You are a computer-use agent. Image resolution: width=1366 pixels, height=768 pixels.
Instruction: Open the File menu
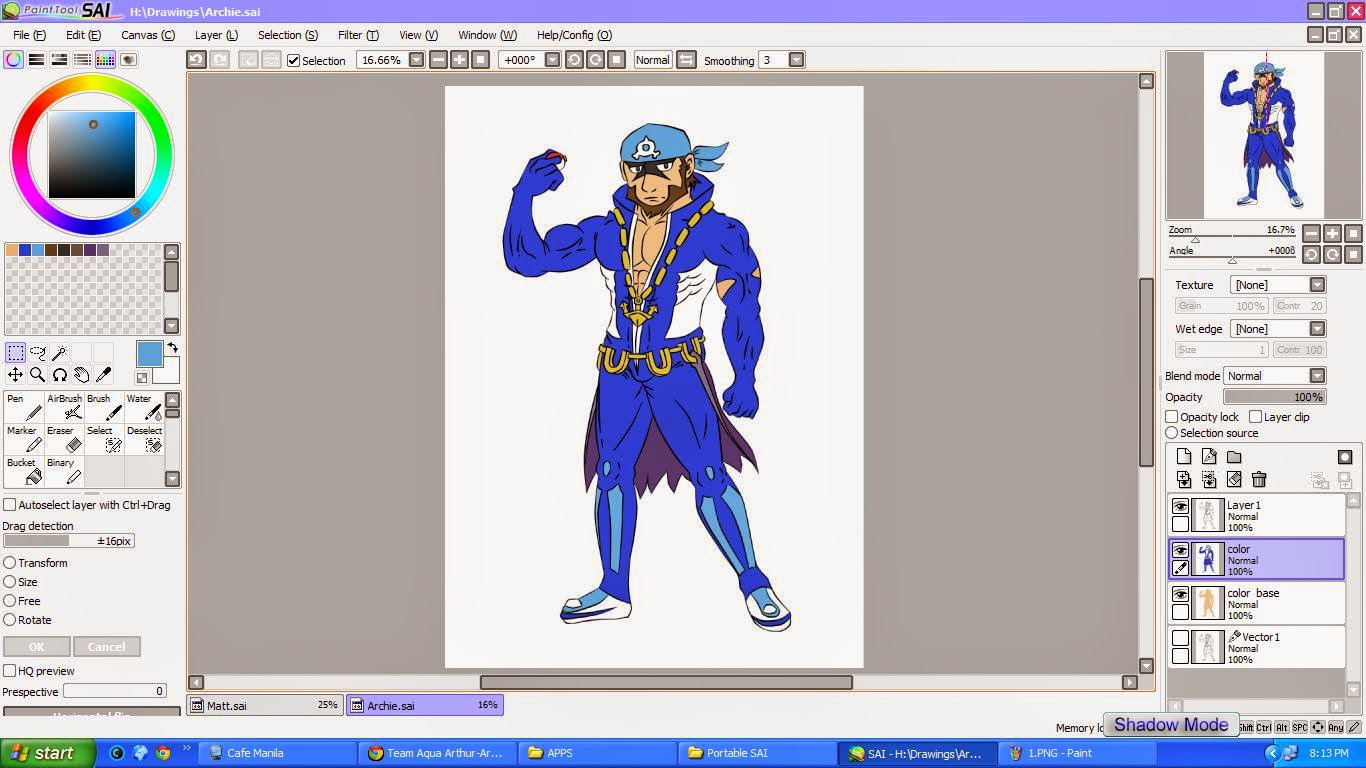click(x=29, y=35)
